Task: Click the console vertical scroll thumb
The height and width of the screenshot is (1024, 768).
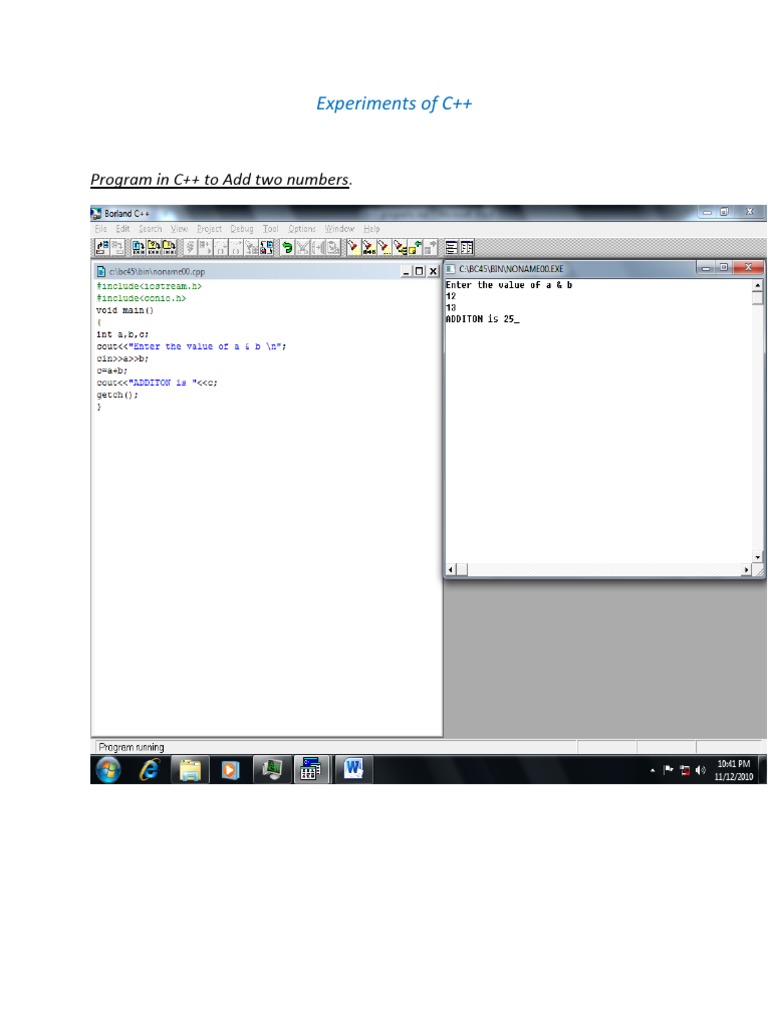Action: point(758,298)
